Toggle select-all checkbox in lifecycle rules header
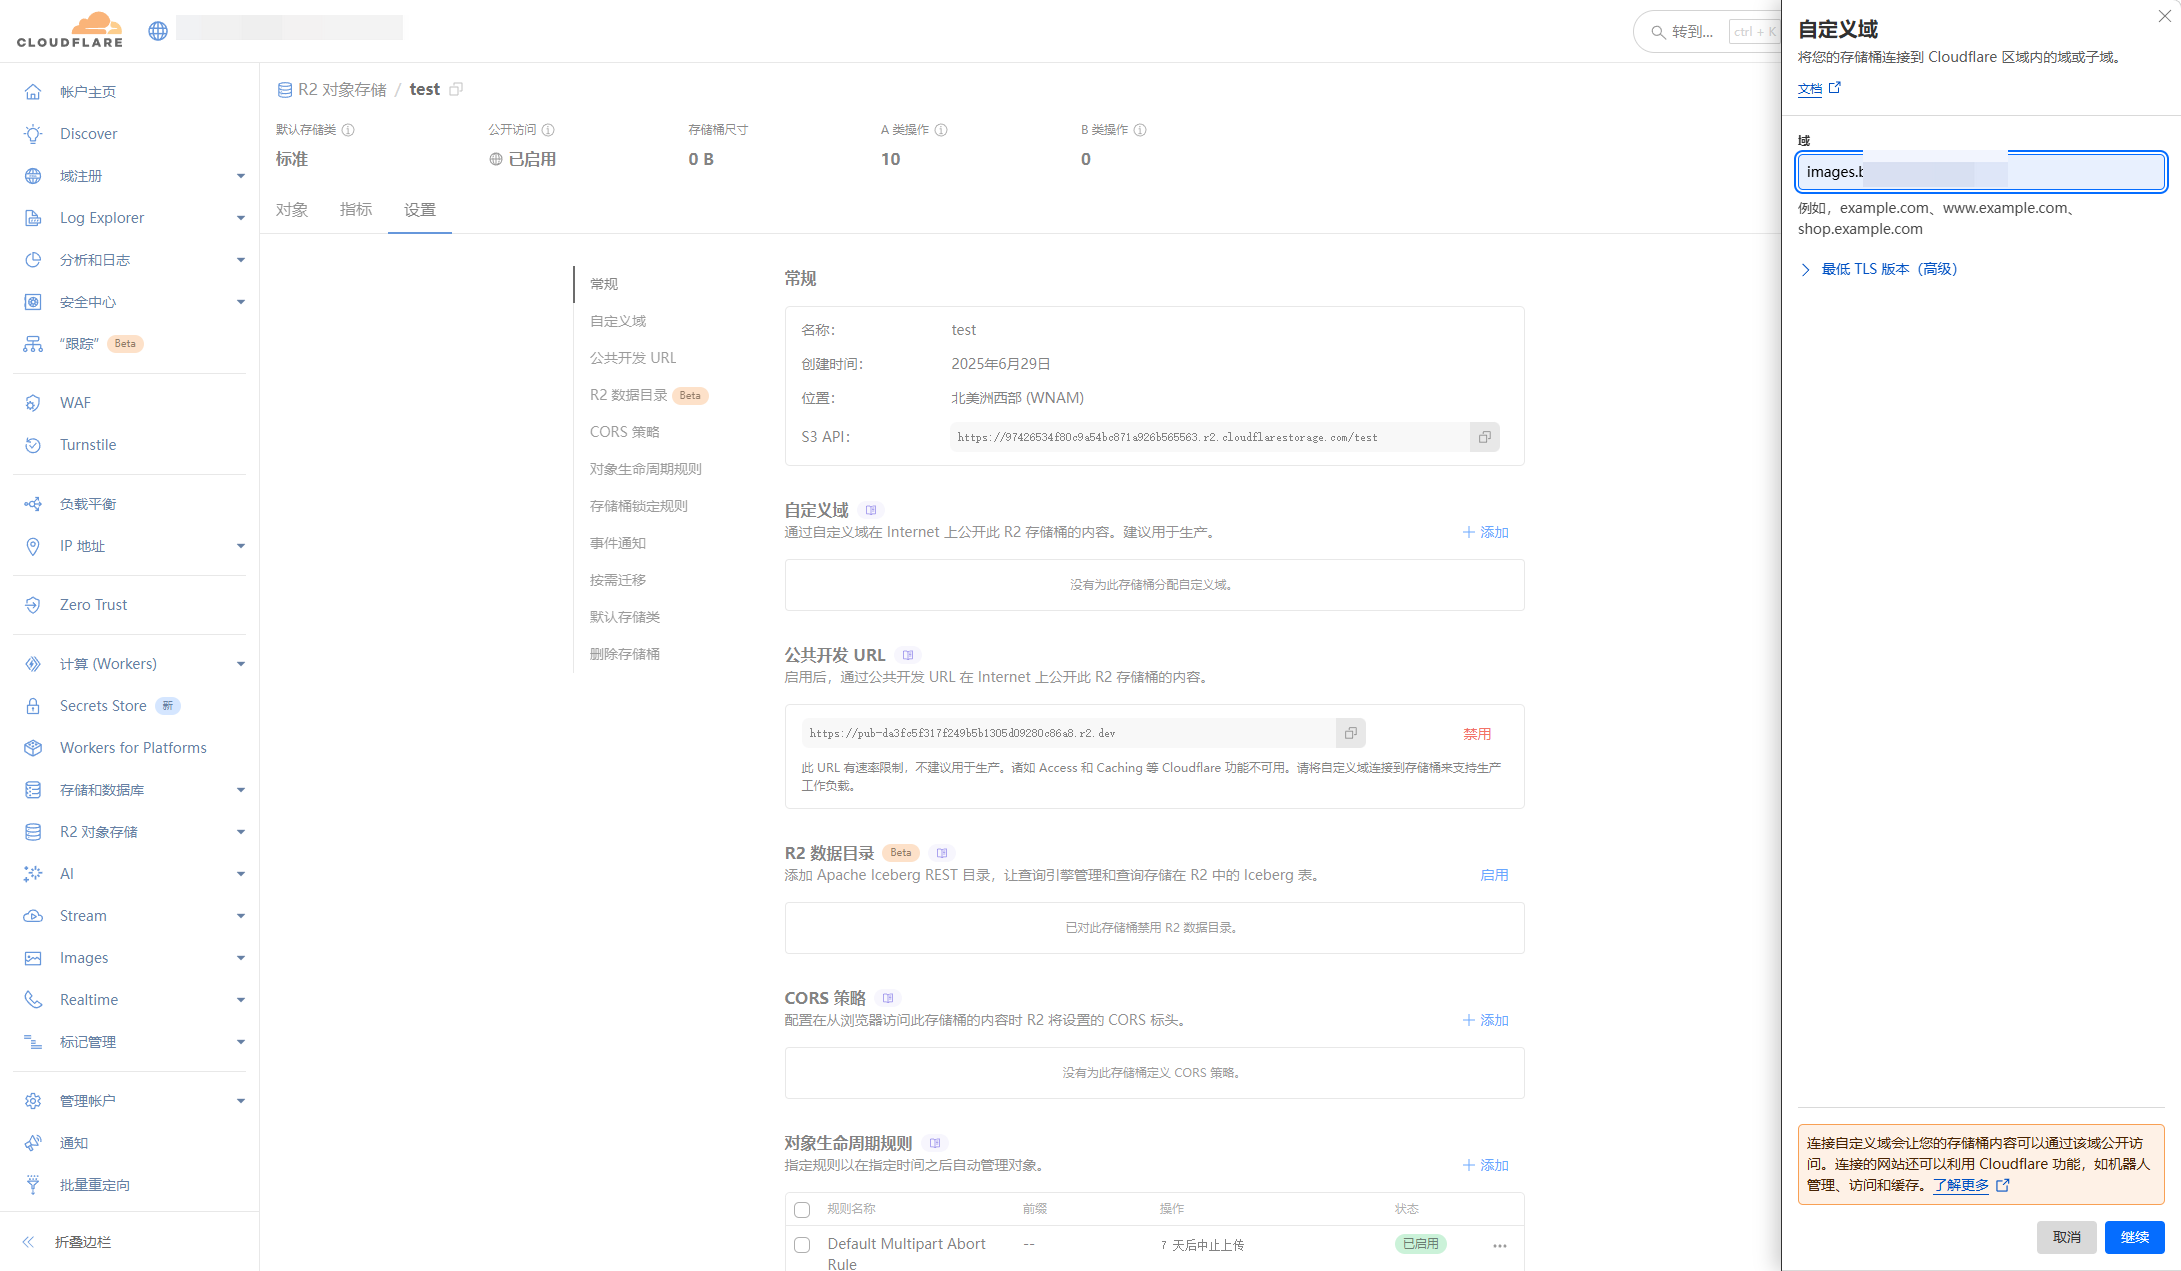 pos(802,1210)
